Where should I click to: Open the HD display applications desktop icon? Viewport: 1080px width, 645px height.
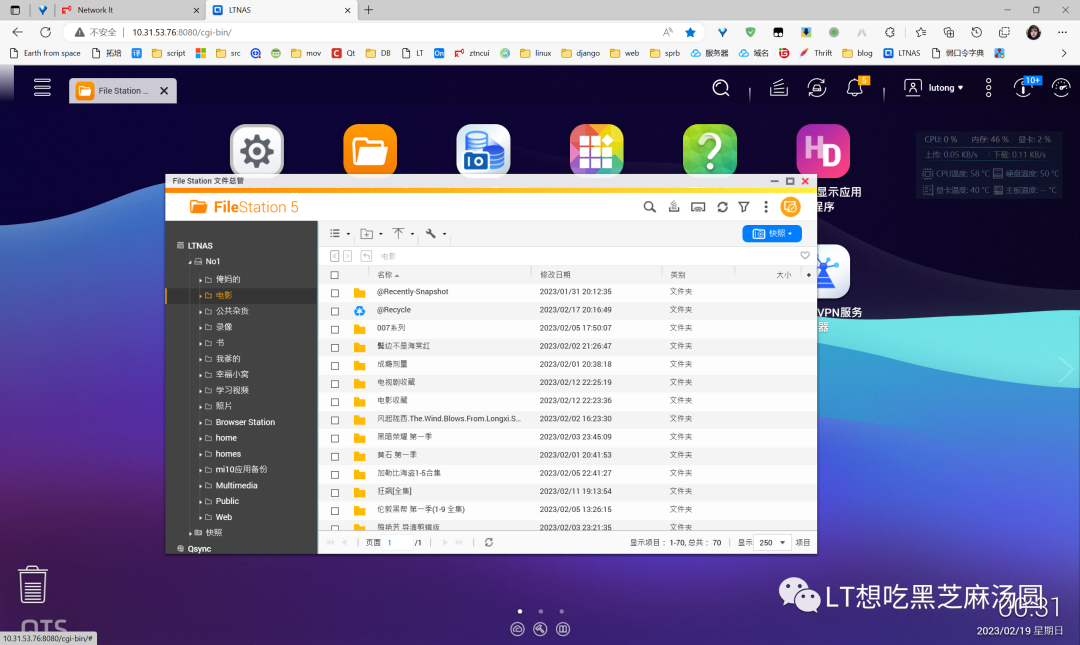823,150
